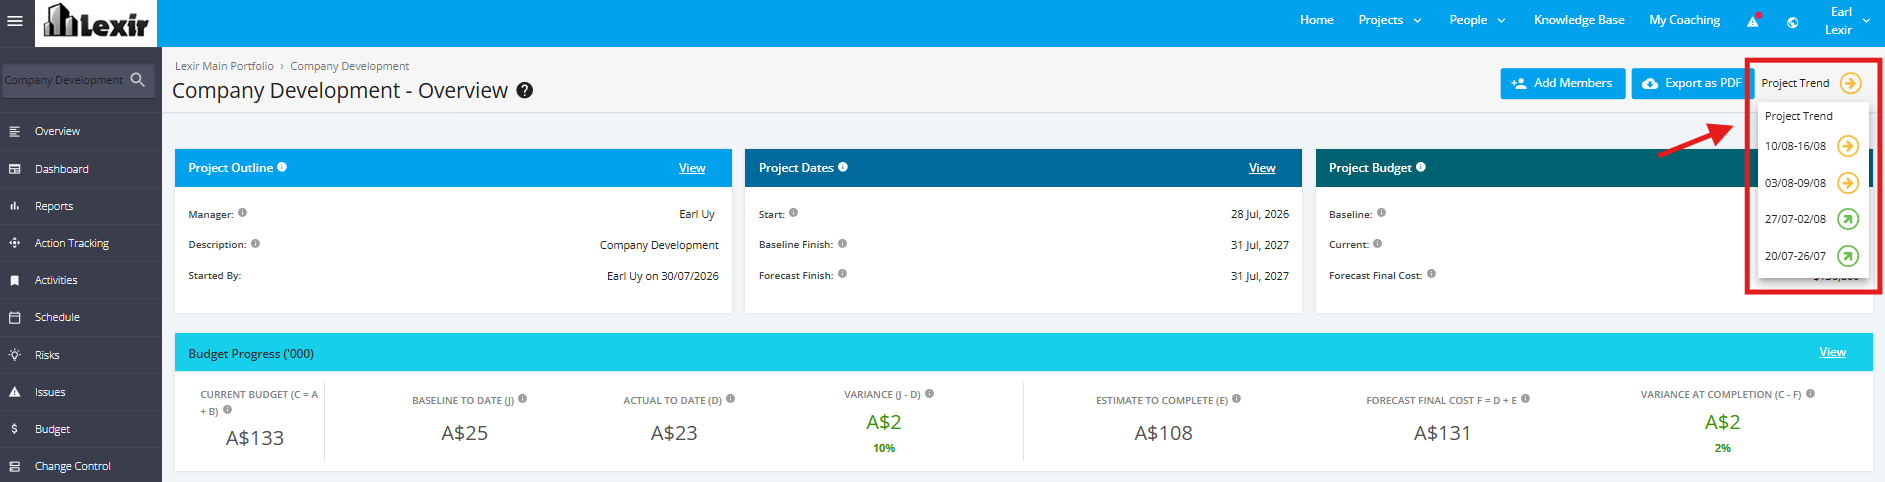Image resolution: width=1885 pixels, height=482 pixels.
Task: Select the 03/08-09/08 trend period
Action: click(x=1795, y=183)
